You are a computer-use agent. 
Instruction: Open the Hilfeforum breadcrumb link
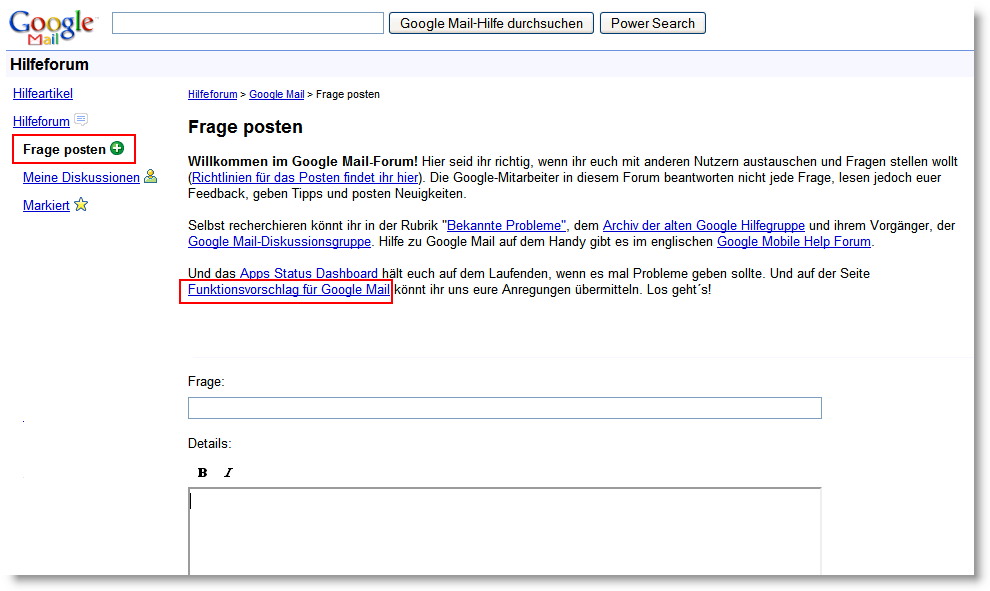pos(212,94)
